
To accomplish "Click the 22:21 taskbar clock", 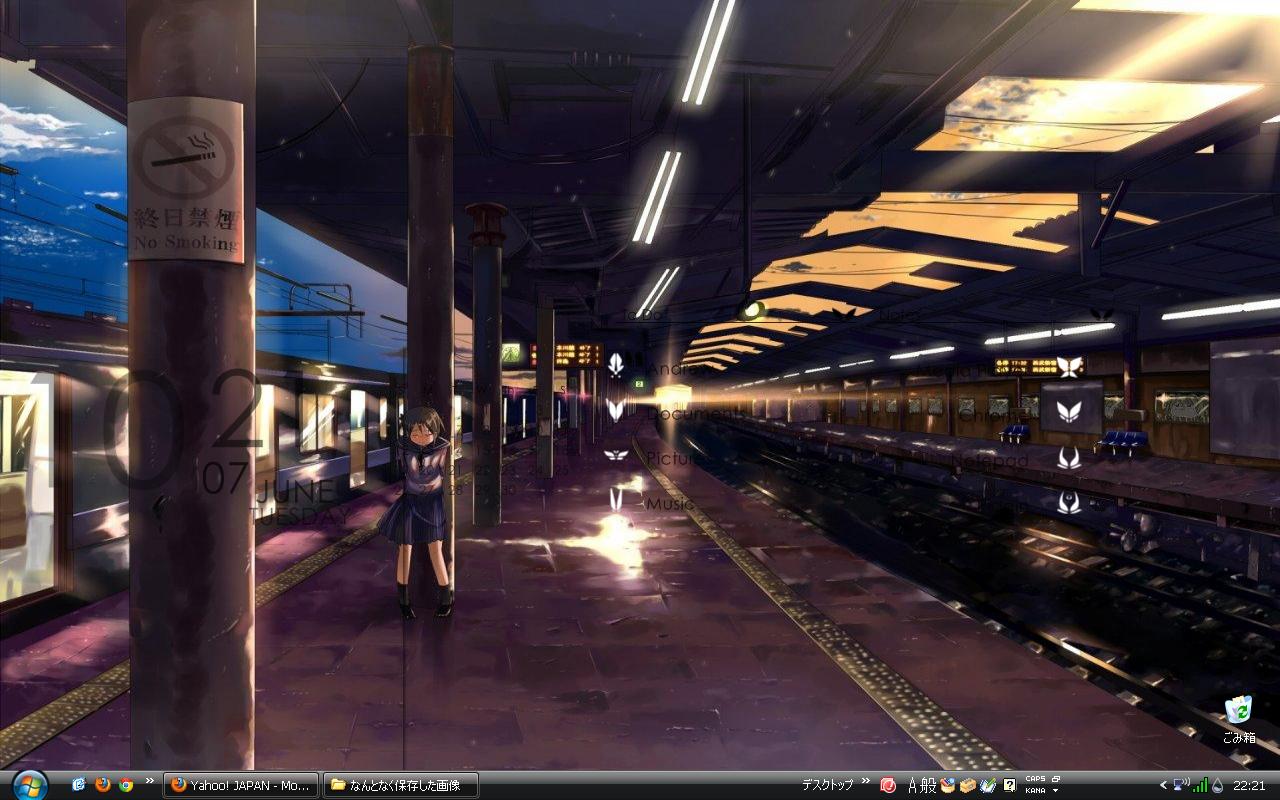I will pyautogui.click(x=1250, y=785).
